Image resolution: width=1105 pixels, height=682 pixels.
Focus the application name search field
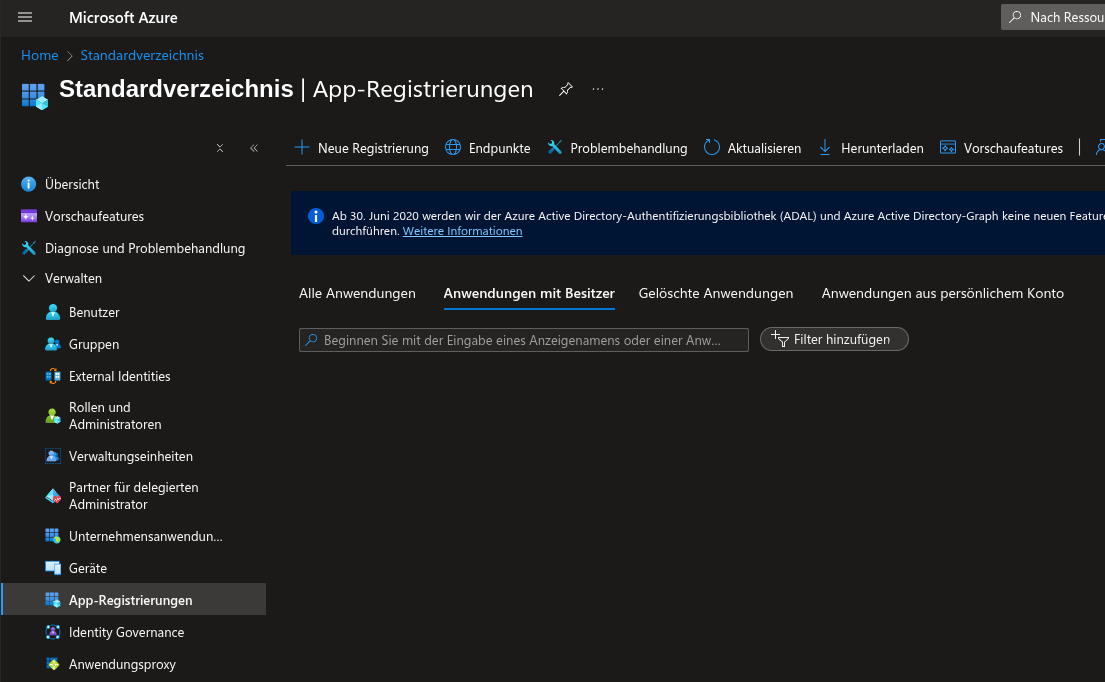click(524, 340)
